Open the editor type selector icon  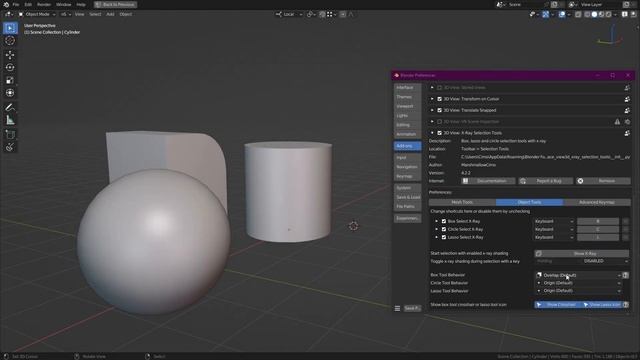[x=8, y=14]
